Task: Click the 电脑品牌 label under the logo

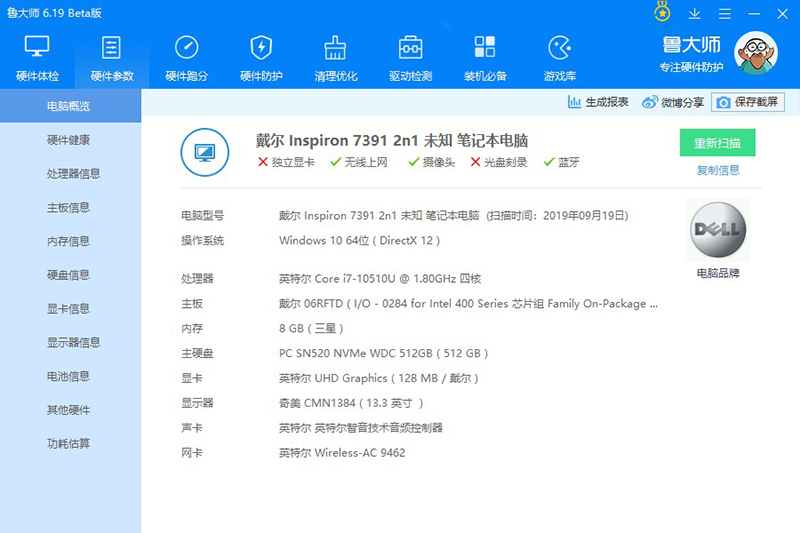Action: pyautogui.click(x=718, y=273)
